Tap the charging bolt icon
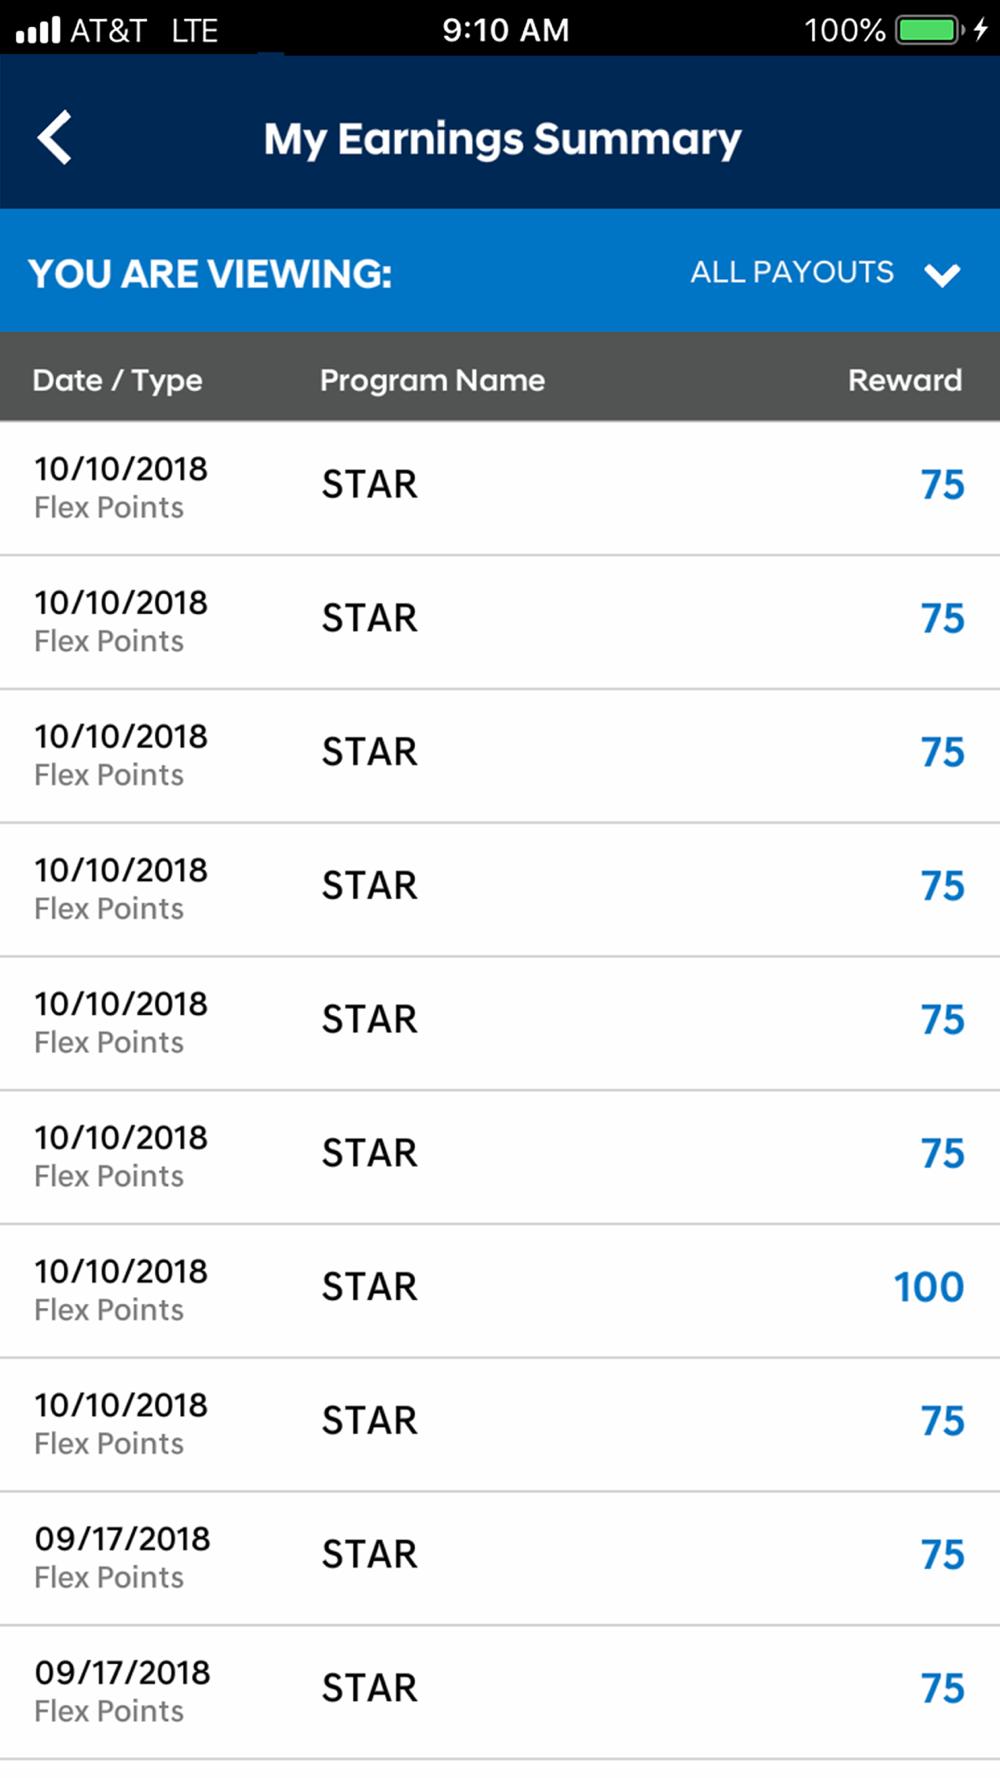 (981, 30)
